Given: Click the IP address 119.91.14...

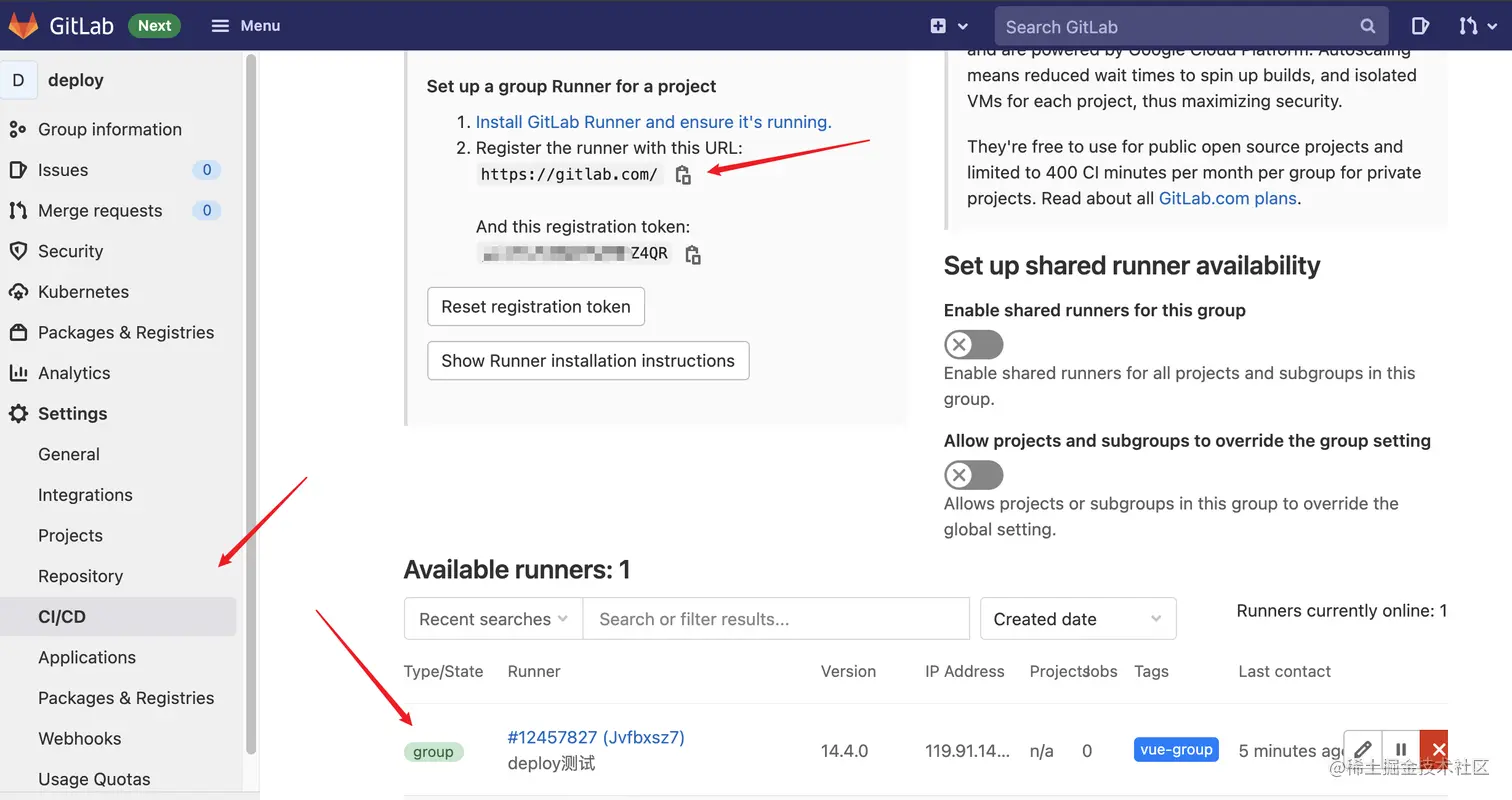Looking at the screenshot, I should click(x=967, y=751).
